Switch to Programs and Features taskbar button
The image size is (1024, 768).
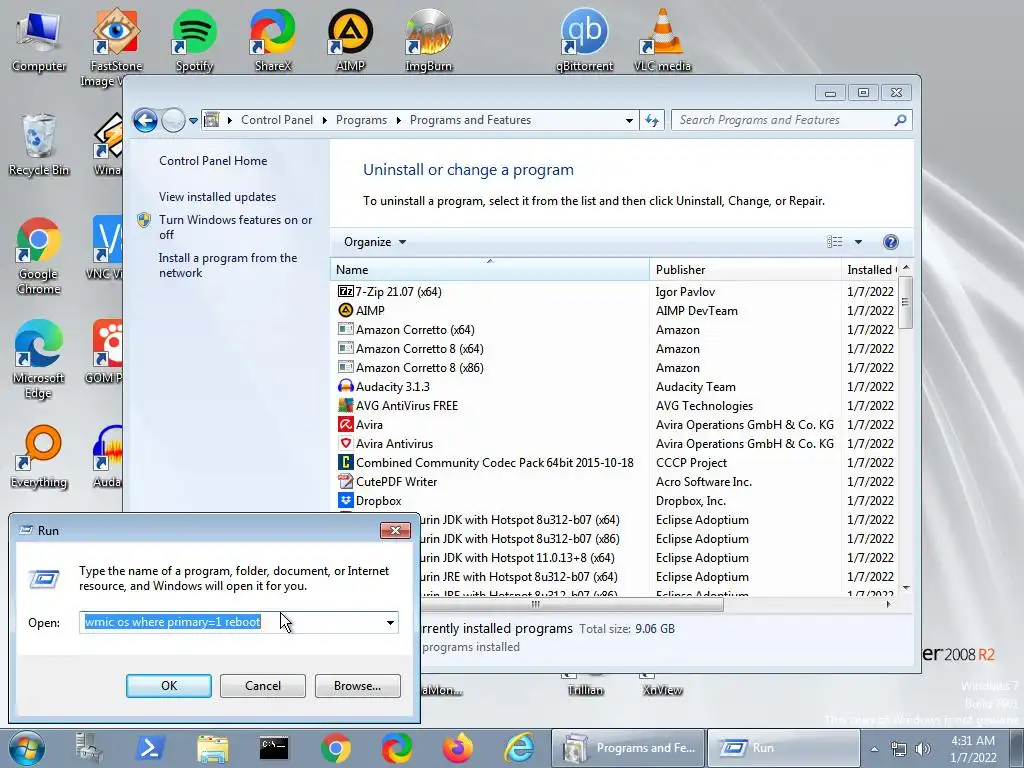[x=628, y=748]
